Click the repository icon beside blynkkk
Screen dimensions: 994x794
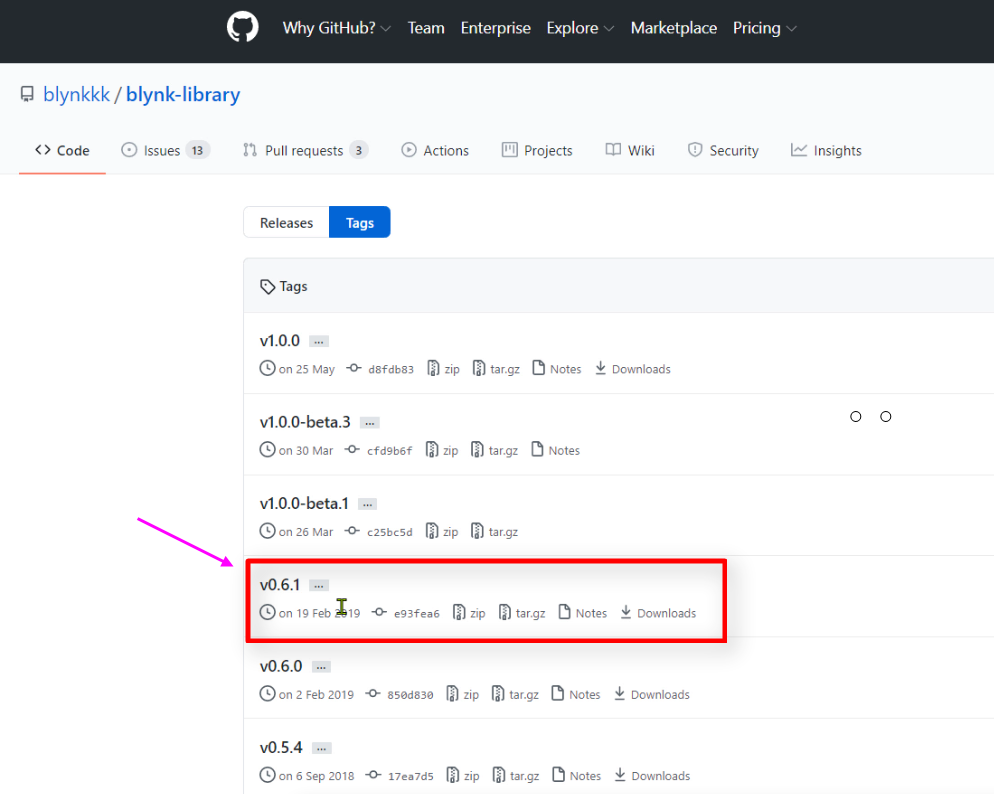[27, 94]
